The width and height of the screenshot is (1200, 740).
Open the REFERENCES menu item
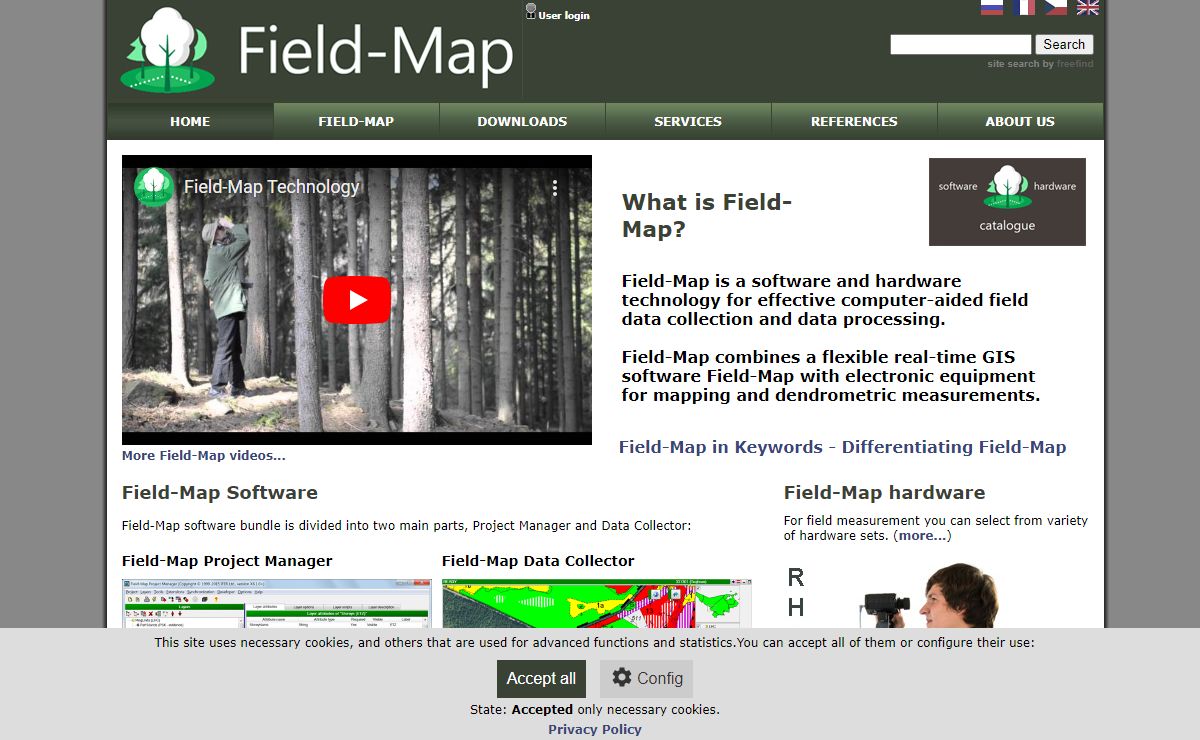tap(854, 121)
